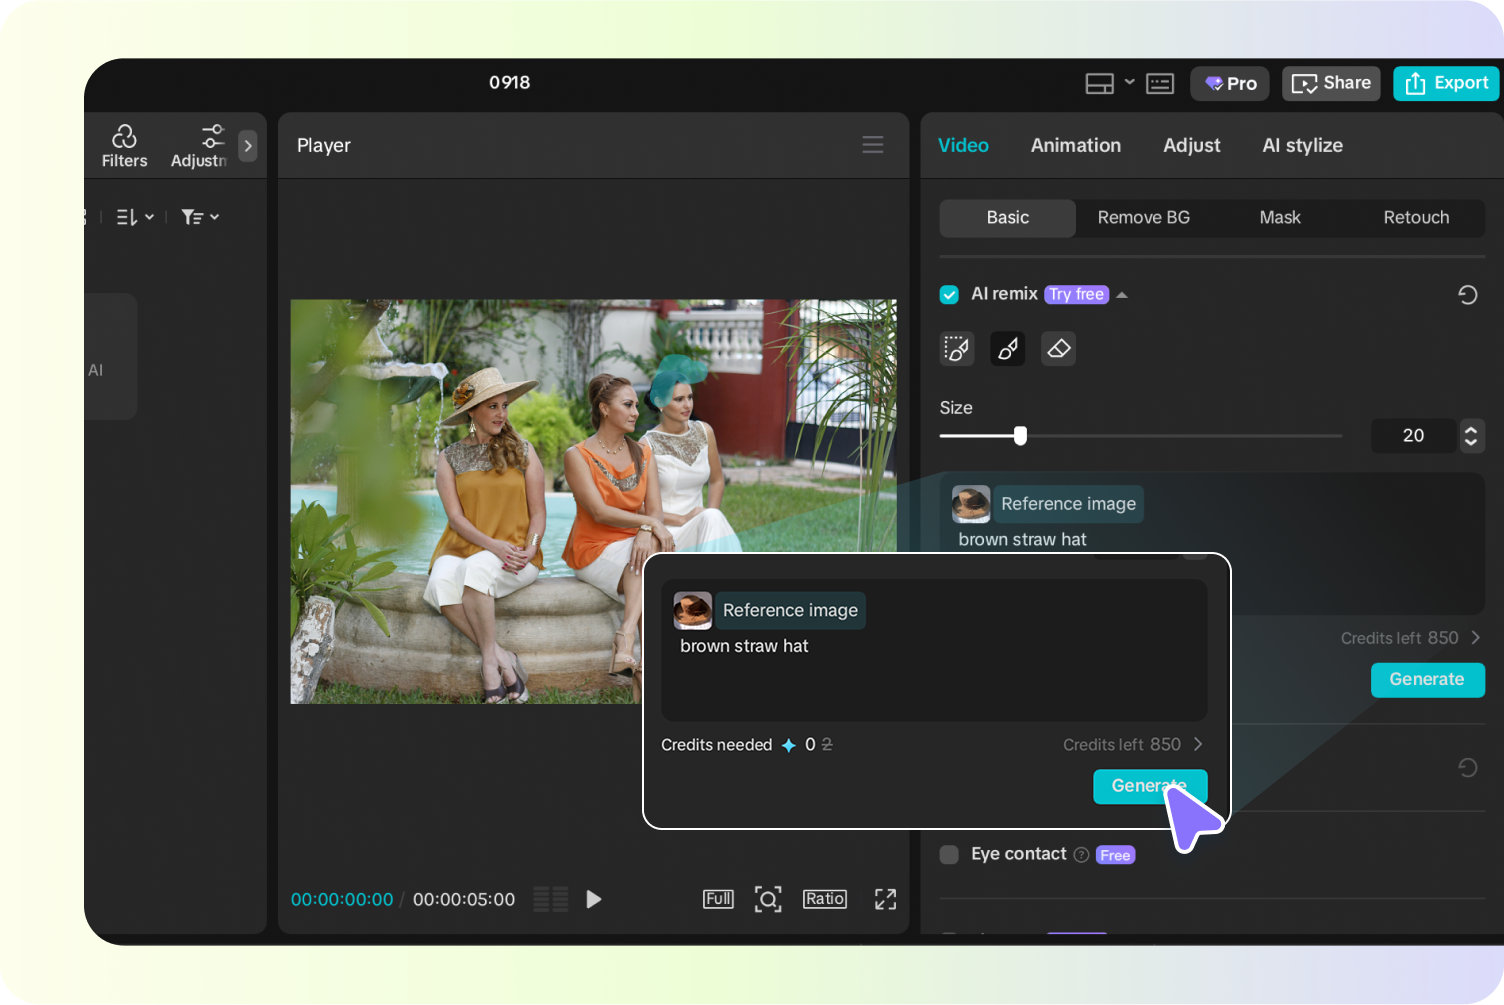
Task: Open the Player panel menu
Action: click(873, 145)
